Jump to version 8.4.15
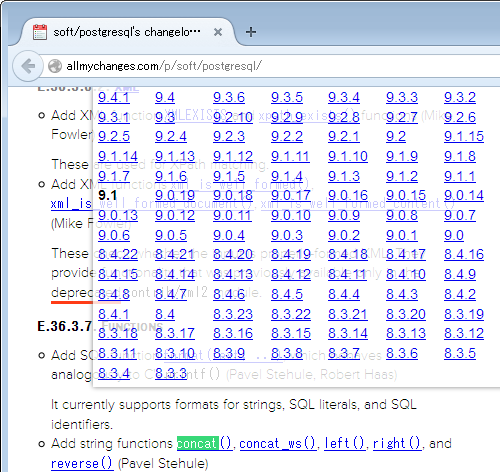Screen dimensions: 500x472 (x=118, y=275)
